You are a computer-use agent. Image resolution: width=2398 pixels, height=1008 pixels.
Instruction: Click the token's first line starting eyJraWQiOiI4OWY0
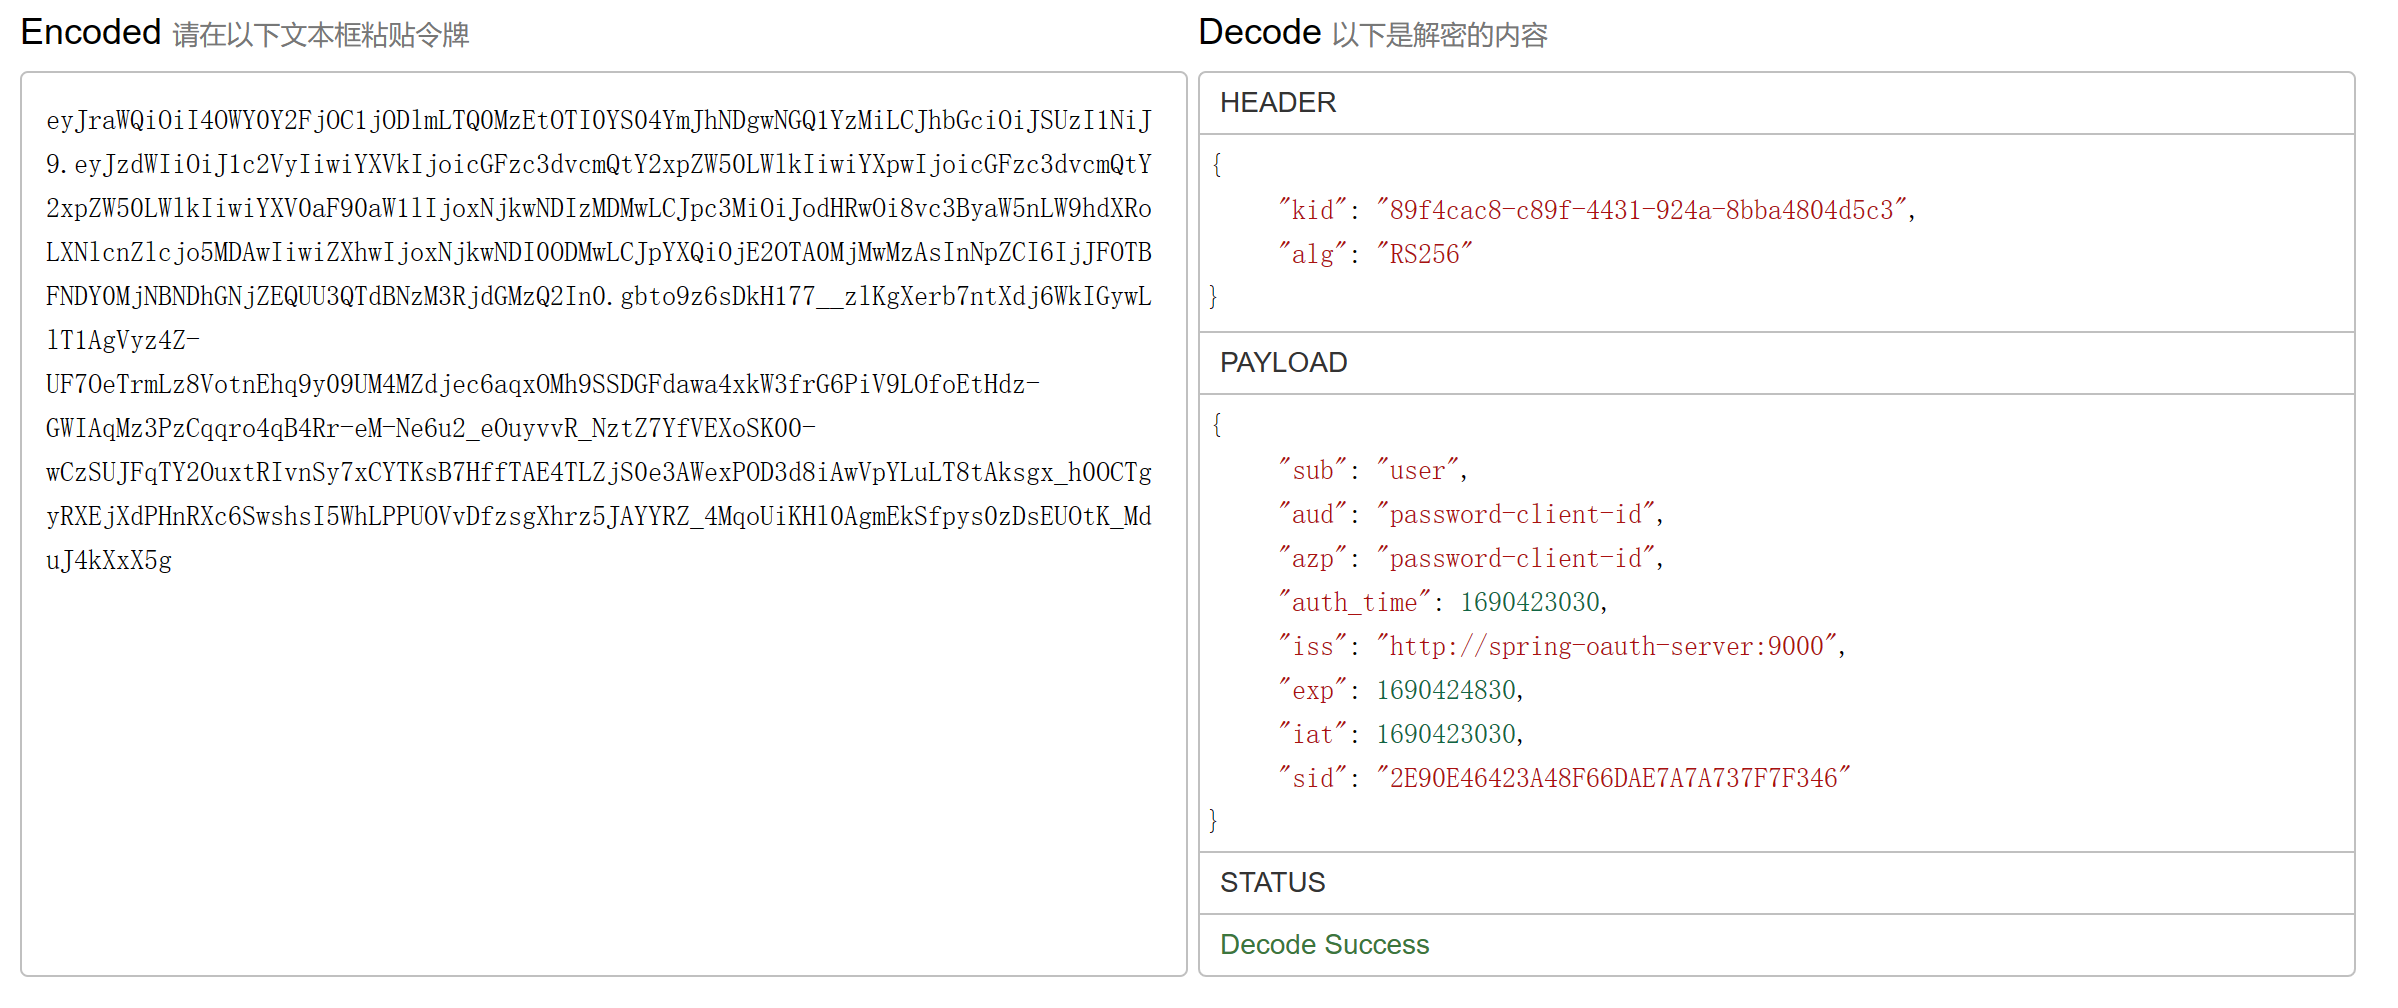599,120
